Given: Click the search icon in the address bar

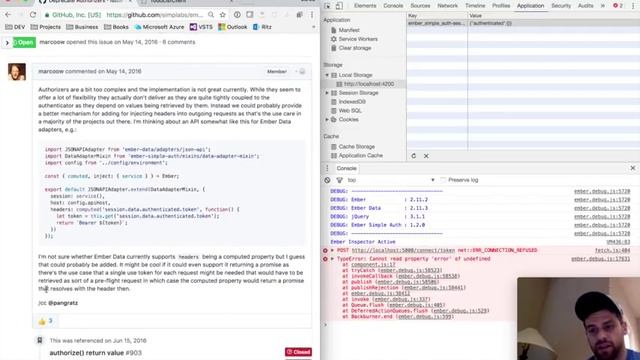Looking at the screenshot, I should [x=211, y=15].
